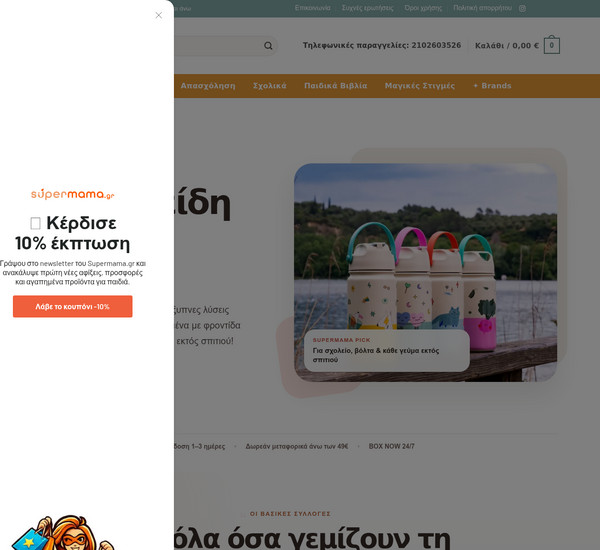Open the 'Πολιτική απορρήτου' link
Image resolution: width=600 pixels, height=550 pixels.
482,8
